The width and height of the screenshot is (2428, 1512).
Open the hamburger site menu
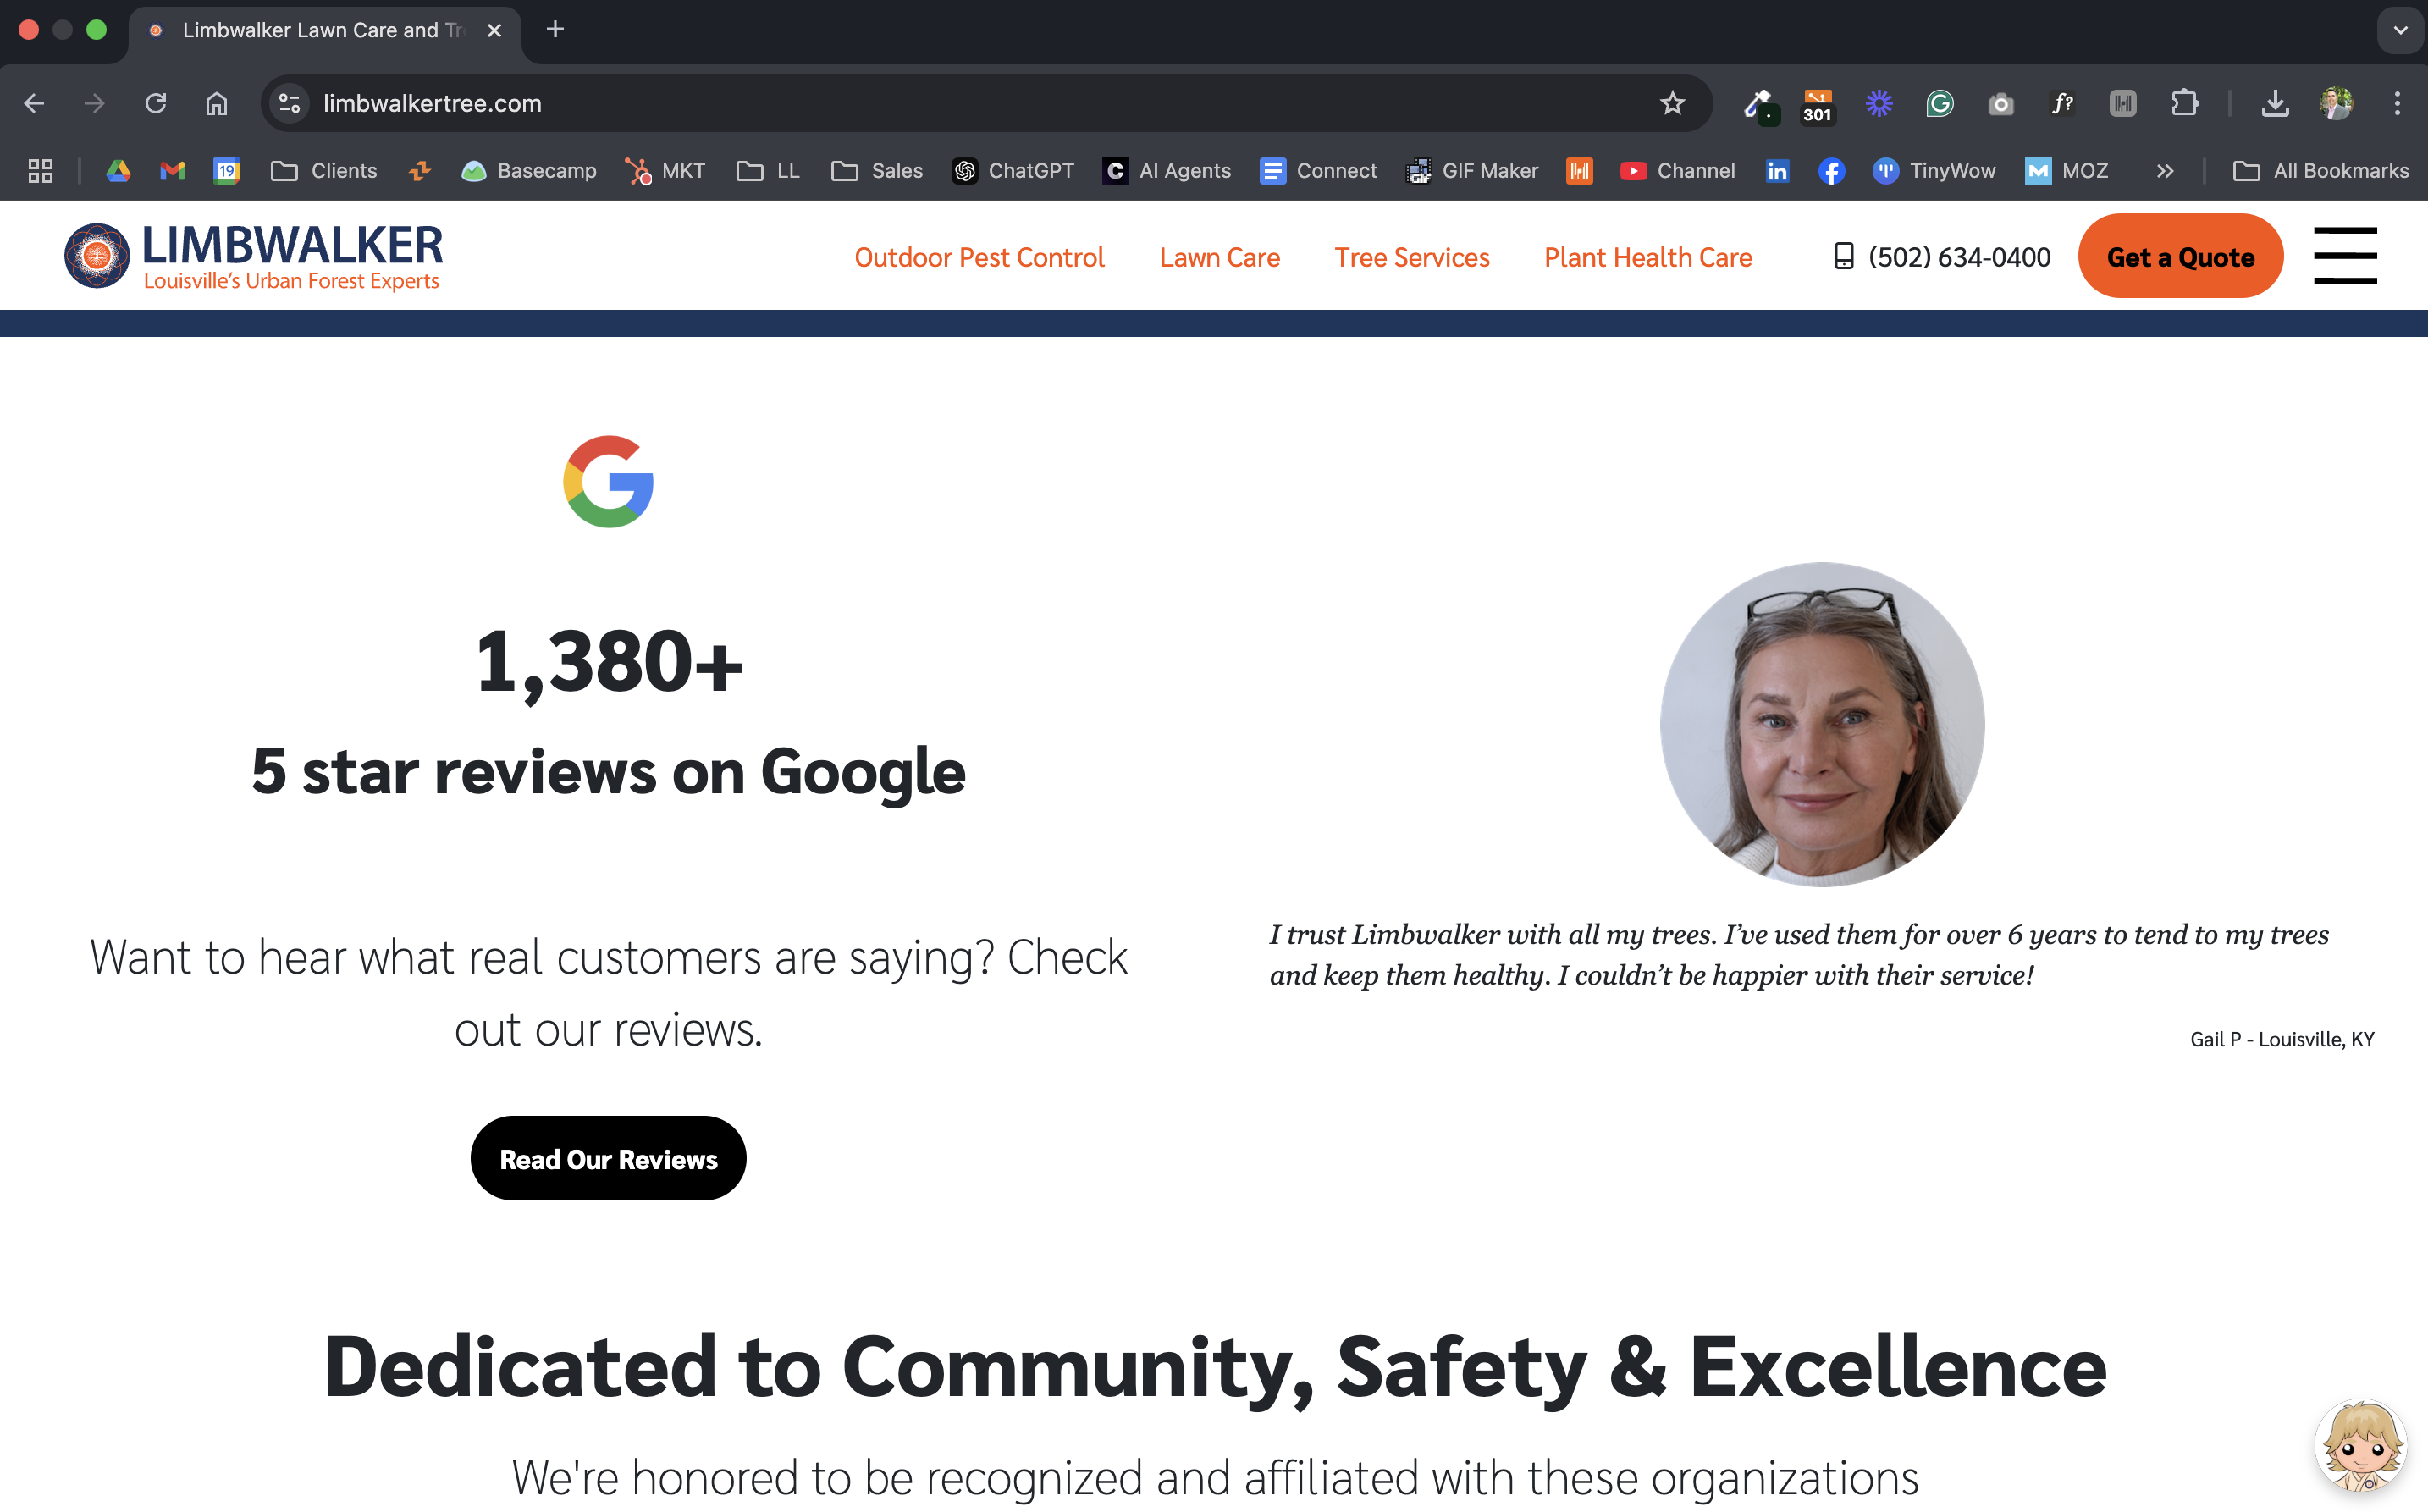(2345, 255)
